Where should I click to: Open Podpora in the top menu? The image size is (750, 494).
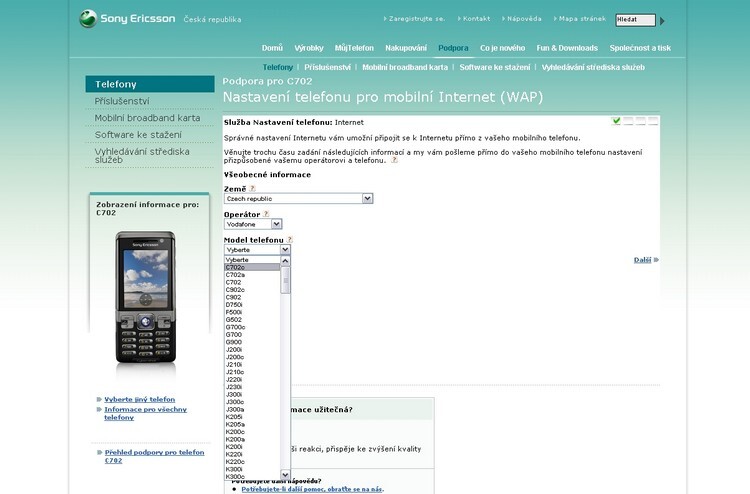pyautogui.click(x=453, y=48)
